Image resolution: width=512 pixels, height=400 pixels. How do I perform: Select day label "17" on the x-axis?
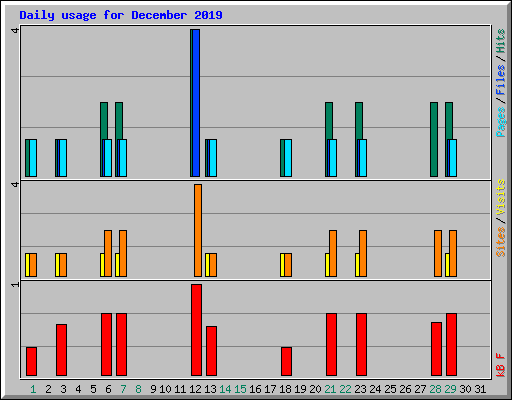[x=270, y=389]
